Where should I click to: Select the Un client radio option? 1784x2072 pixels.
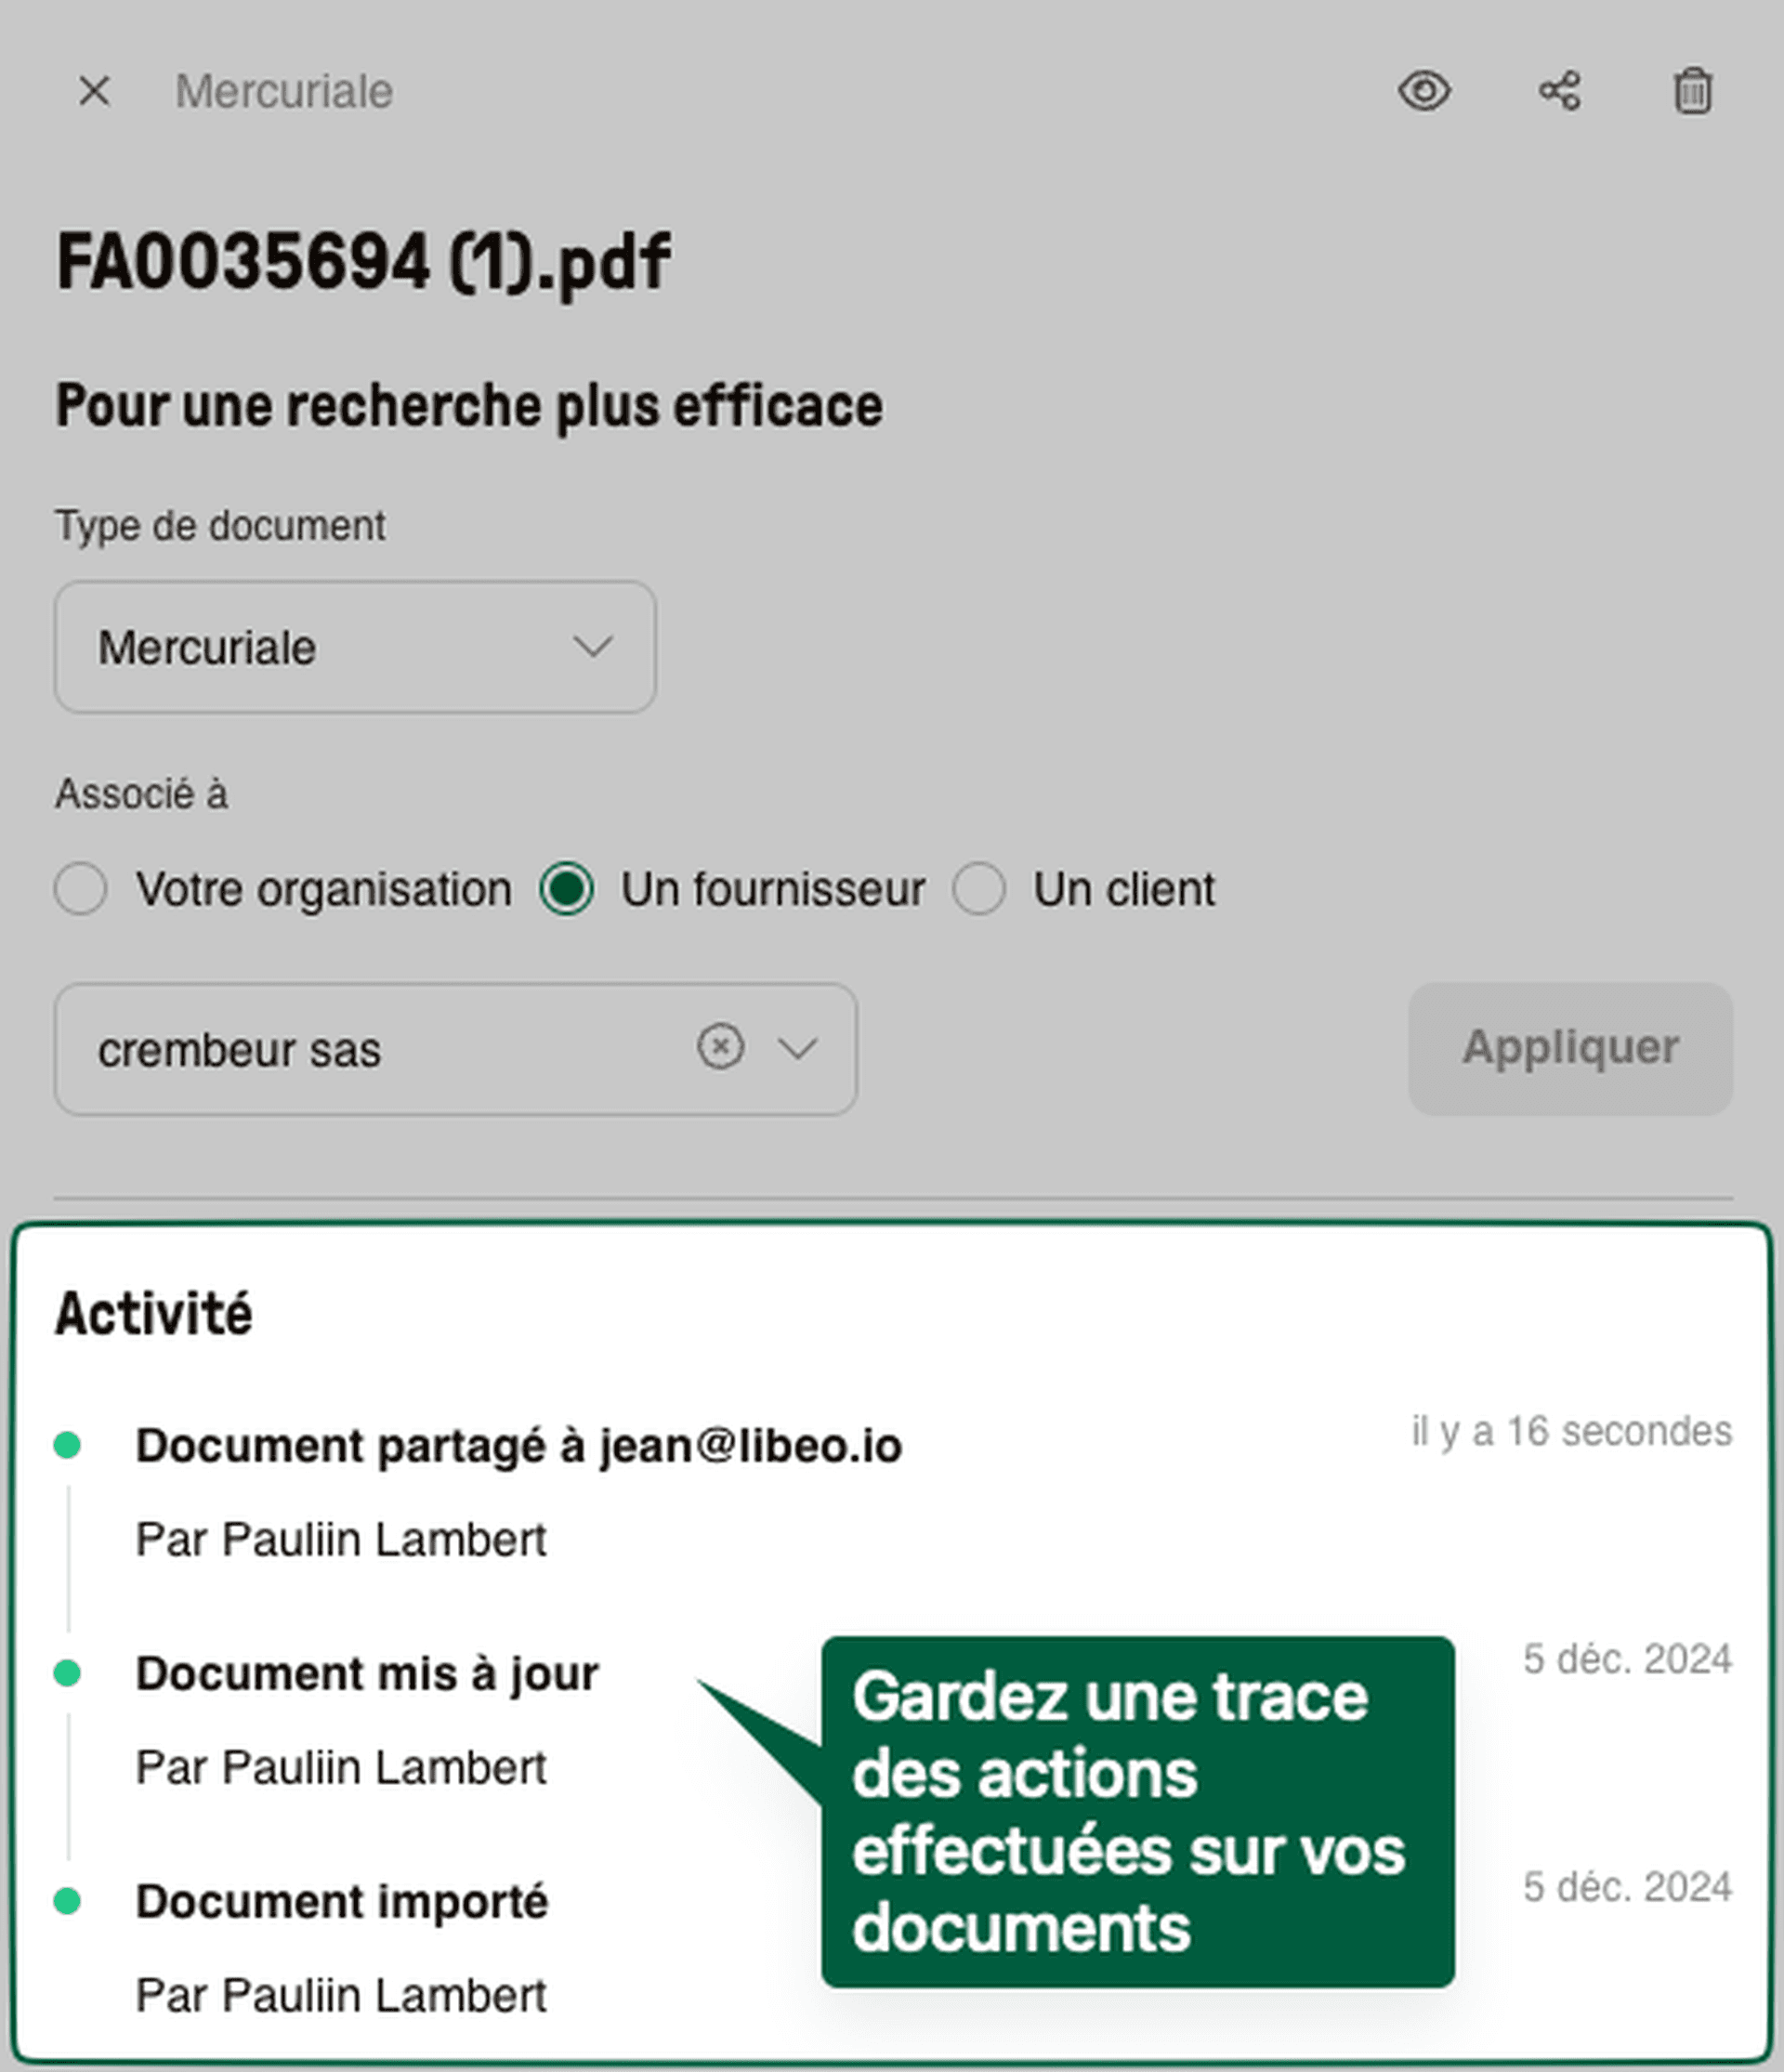click(978, 888)
